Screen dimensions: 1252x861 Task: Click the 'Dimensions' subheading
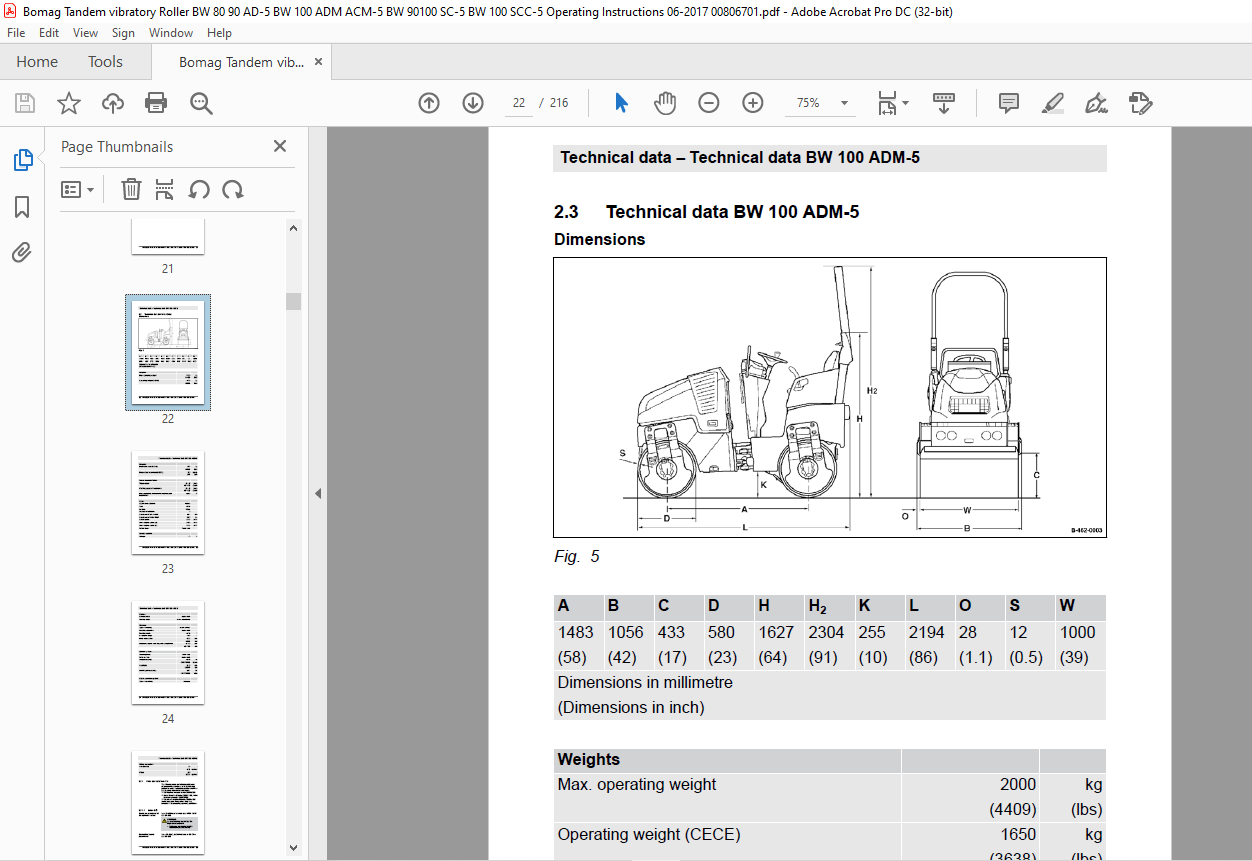point(600,239)
